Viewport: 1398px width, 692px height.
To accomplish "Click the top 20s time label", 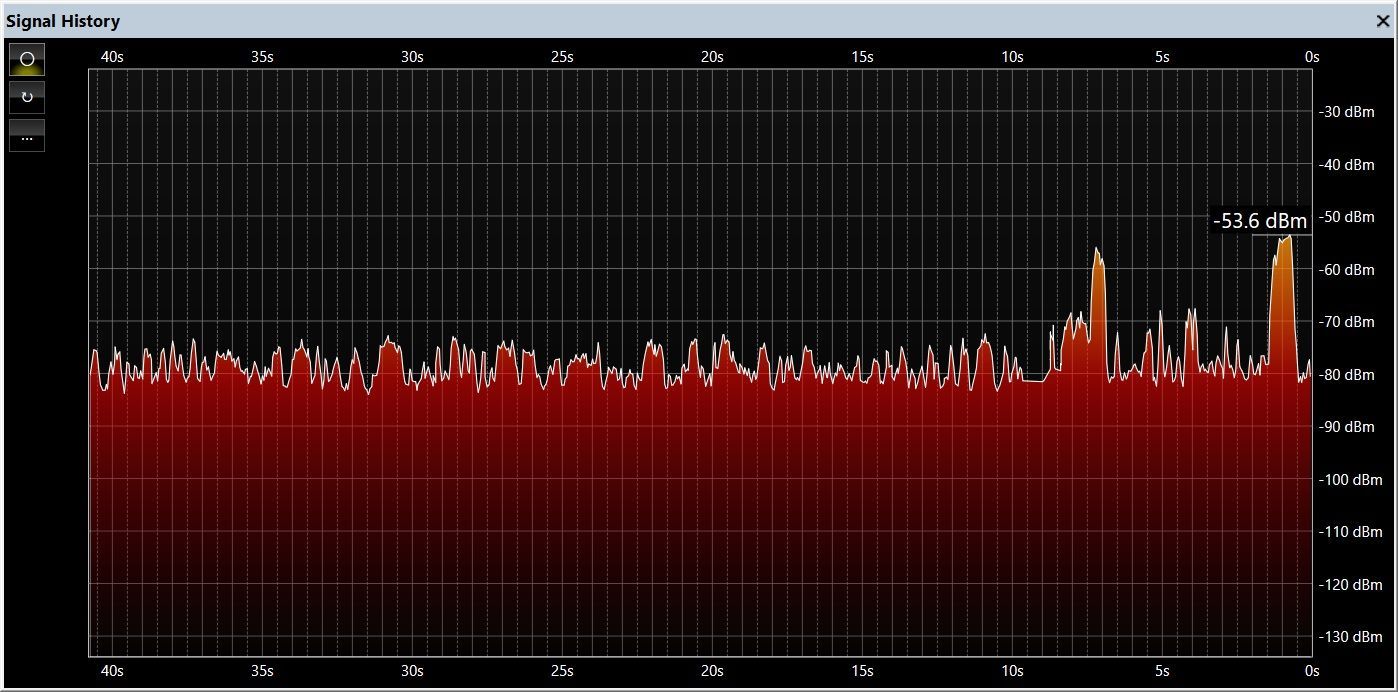I will (712, 57).
